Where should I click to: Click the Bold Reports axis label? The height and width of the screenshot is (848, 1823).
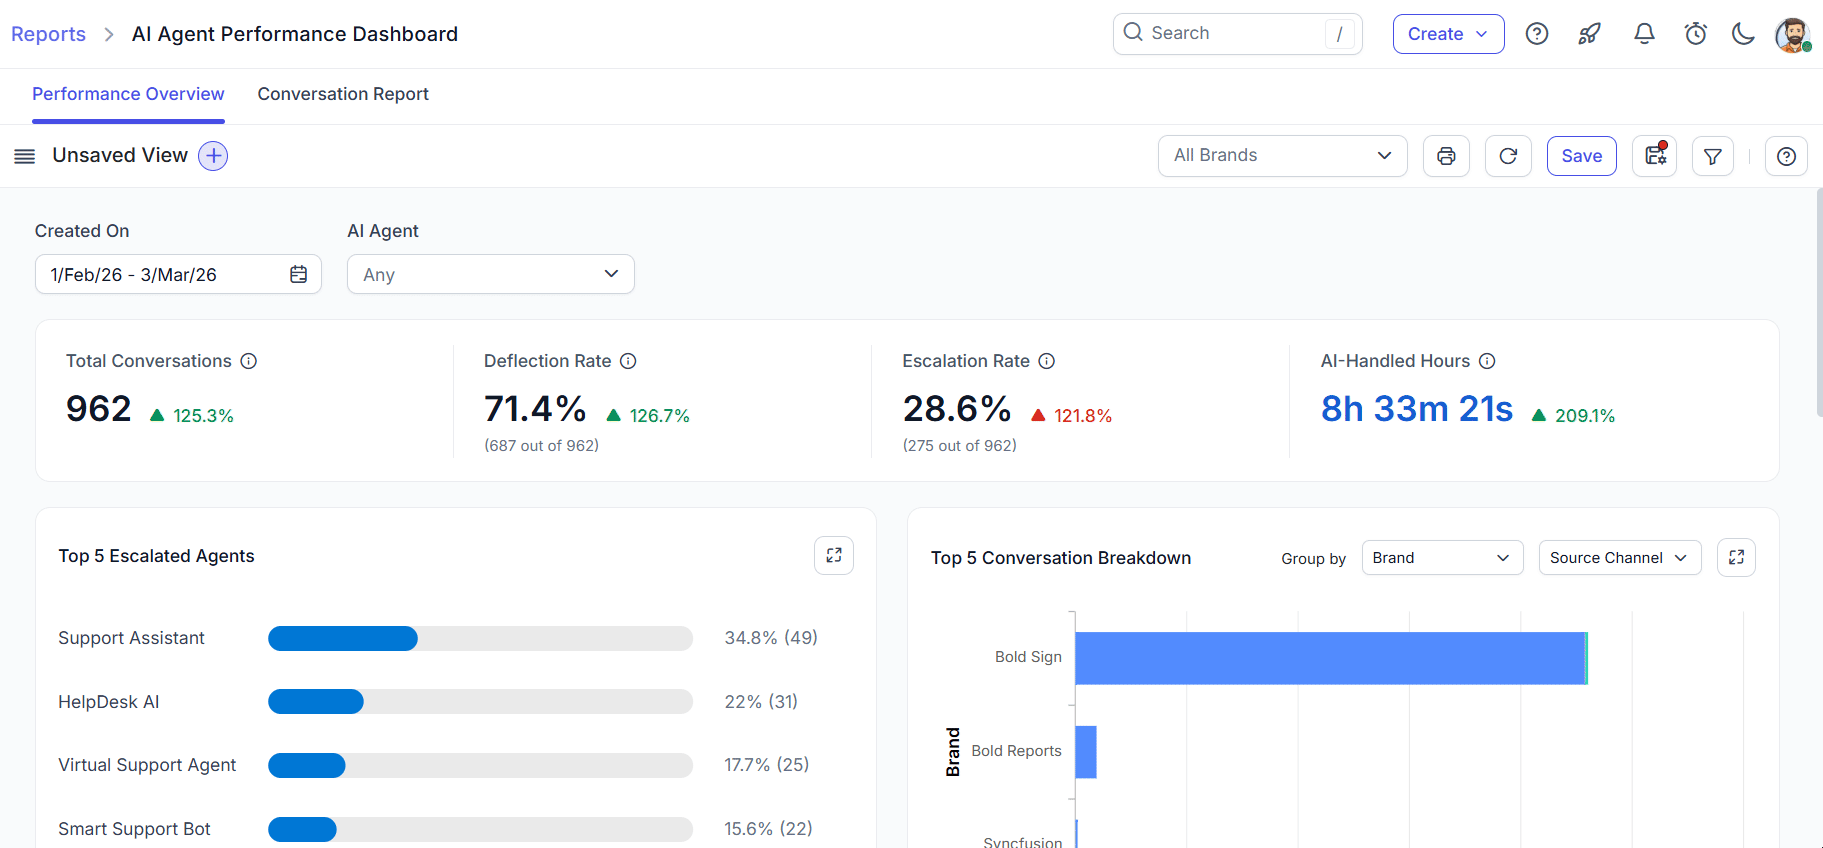pyautogui.click(x=1016, y=751)
